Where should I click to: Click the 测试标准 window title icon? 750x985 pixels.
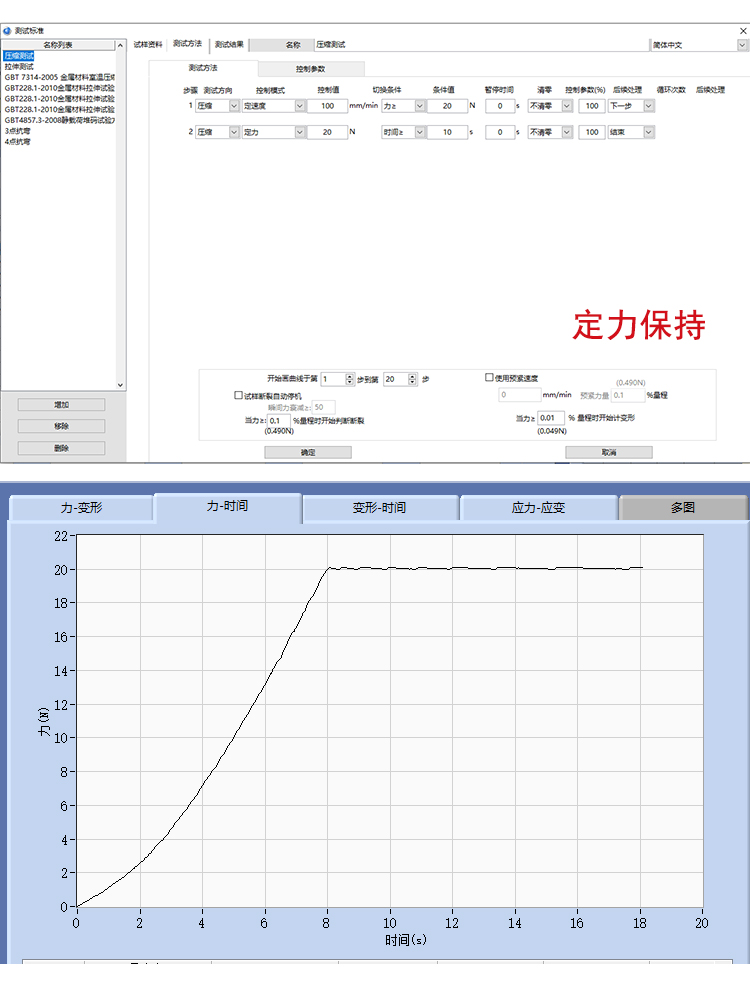click(8, 31)
